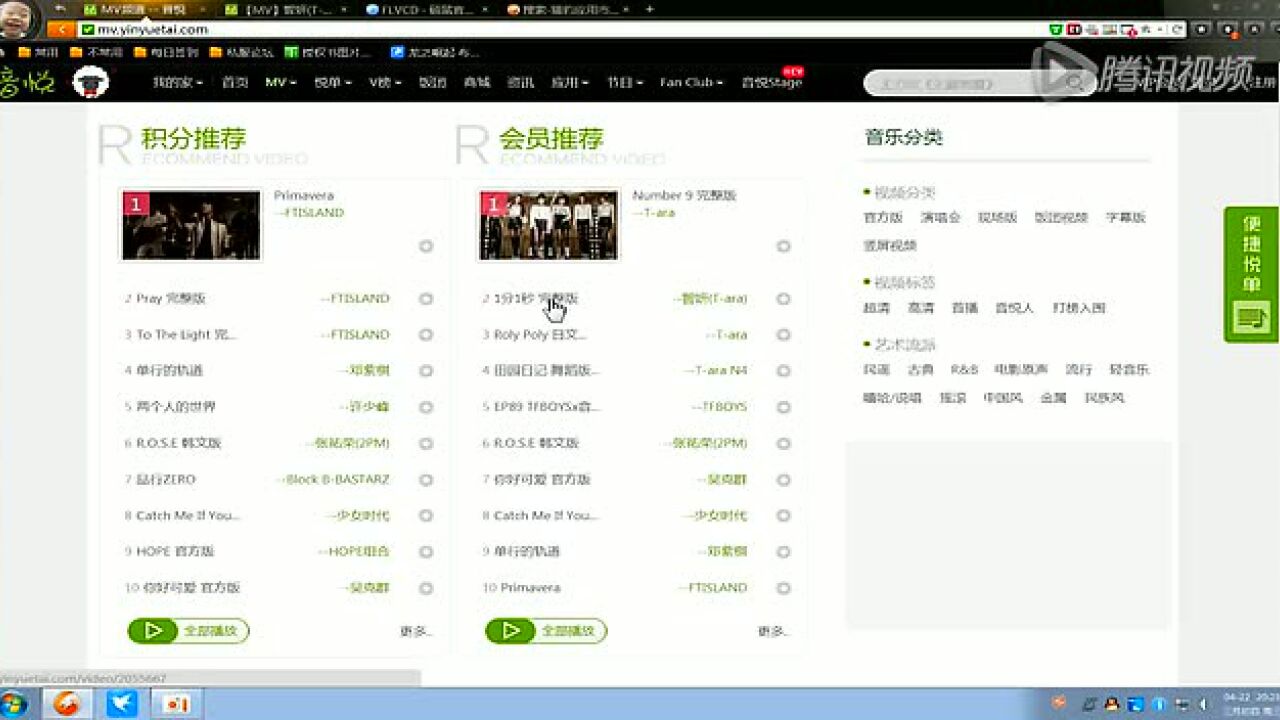Click add icon for HOPE 官方版 row
1280x720 pixels.
tap(426, 551)
